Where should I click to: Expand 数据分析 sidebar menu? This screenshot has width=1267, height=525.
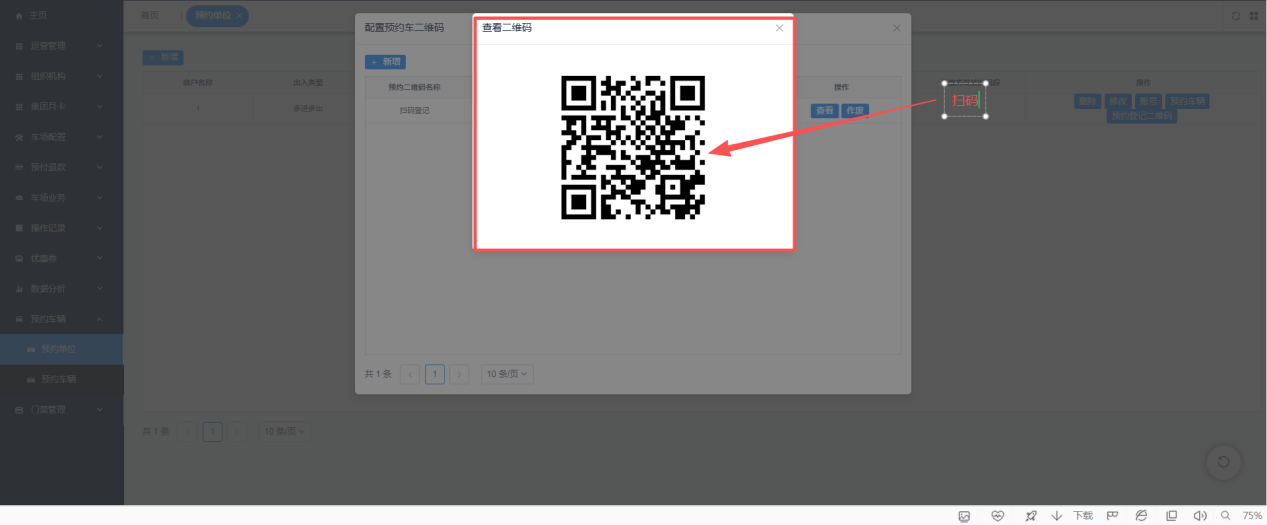coord(62,289)
